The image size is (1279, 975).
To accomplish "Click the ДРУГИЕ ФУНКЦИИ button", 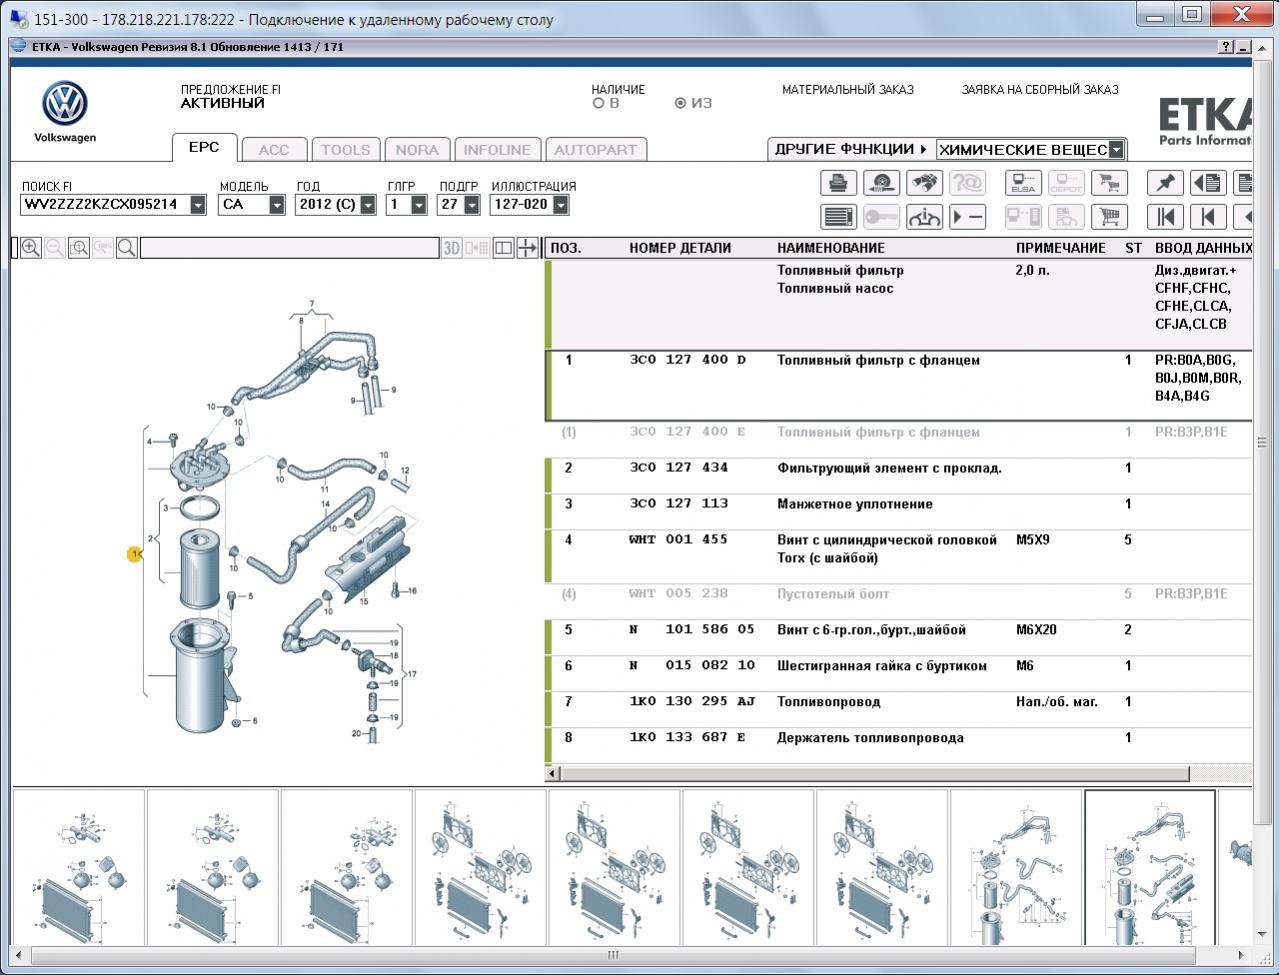I will (x=850, y=149).
